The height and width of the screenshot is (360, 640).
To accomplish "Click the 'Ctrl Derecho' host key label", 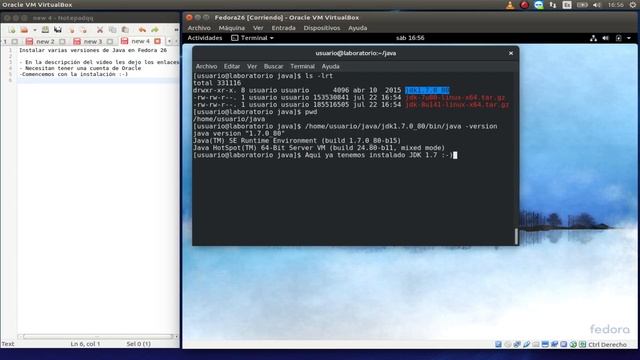I will 607,344.
